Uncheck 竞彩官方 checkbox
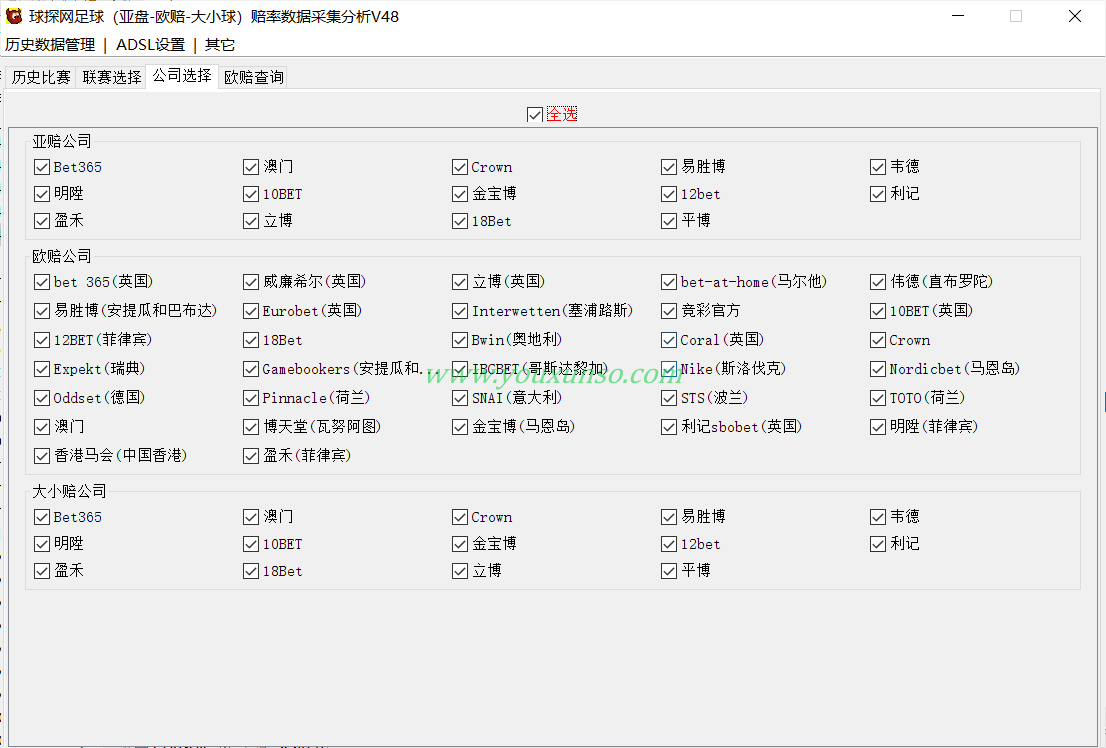The width and height of the screenshot is (1106, 748). pyautogui.click(x=669, y=311)
